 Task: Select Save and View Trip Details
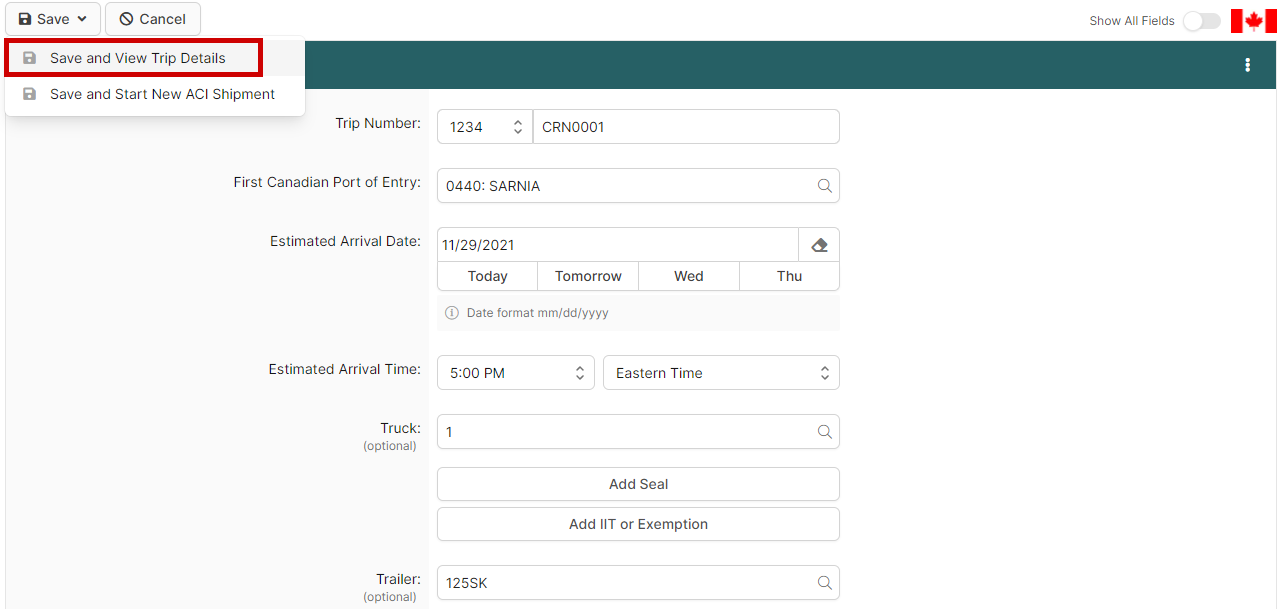pyautogui.click(x=137, y=58)
